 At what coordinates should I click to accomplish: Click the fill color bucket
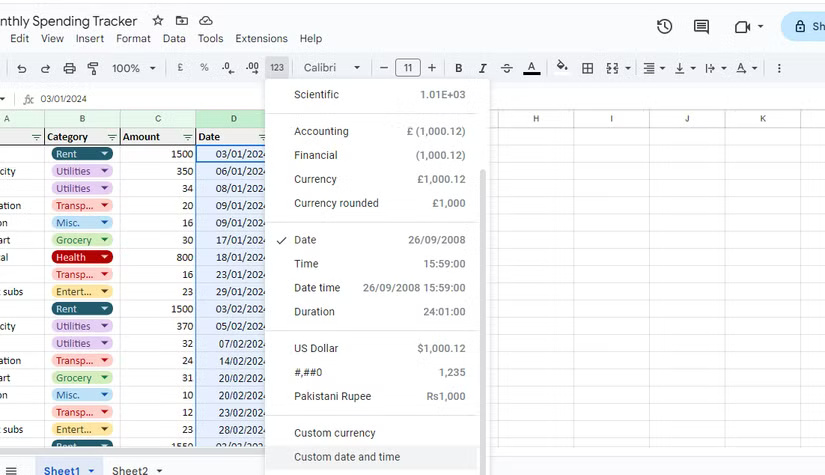[x=562, y=68]
